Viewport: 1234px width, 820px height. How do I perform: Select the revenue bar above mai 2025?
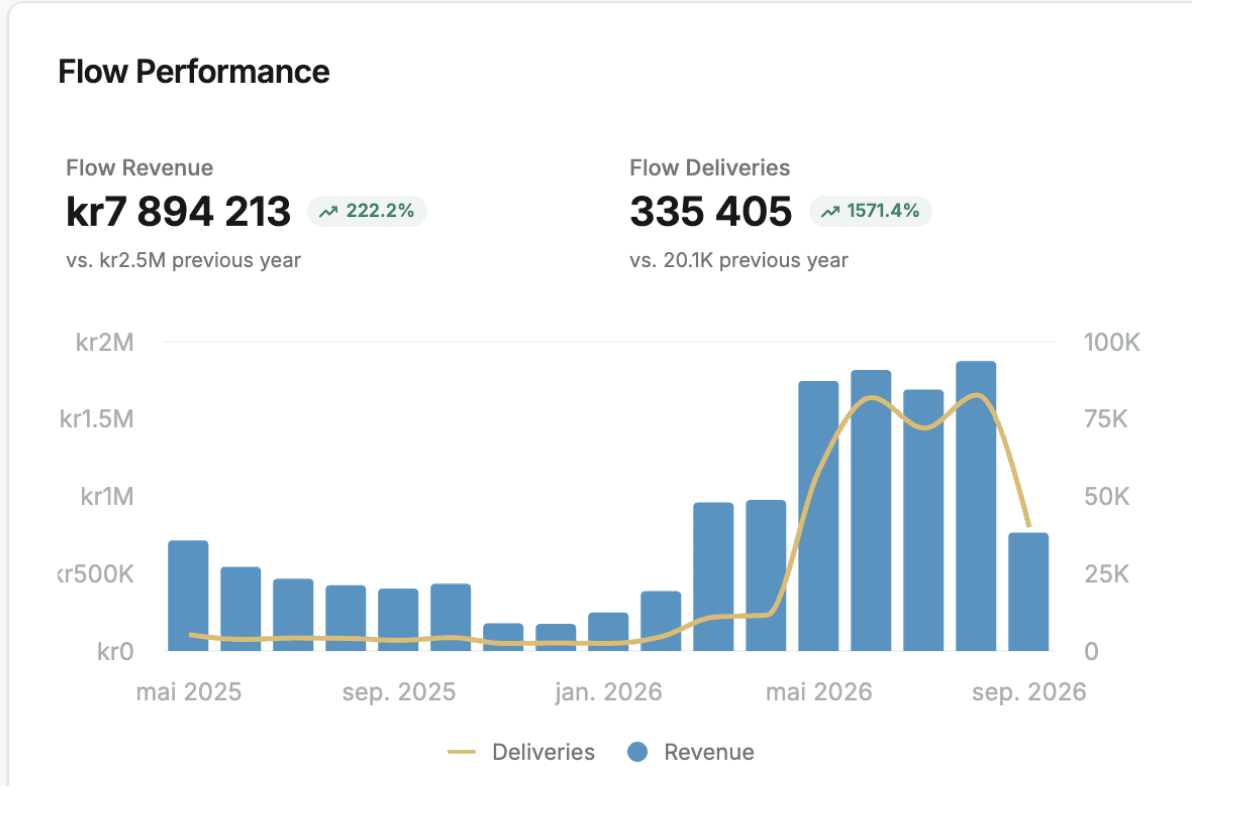click(x=189, y=596)
